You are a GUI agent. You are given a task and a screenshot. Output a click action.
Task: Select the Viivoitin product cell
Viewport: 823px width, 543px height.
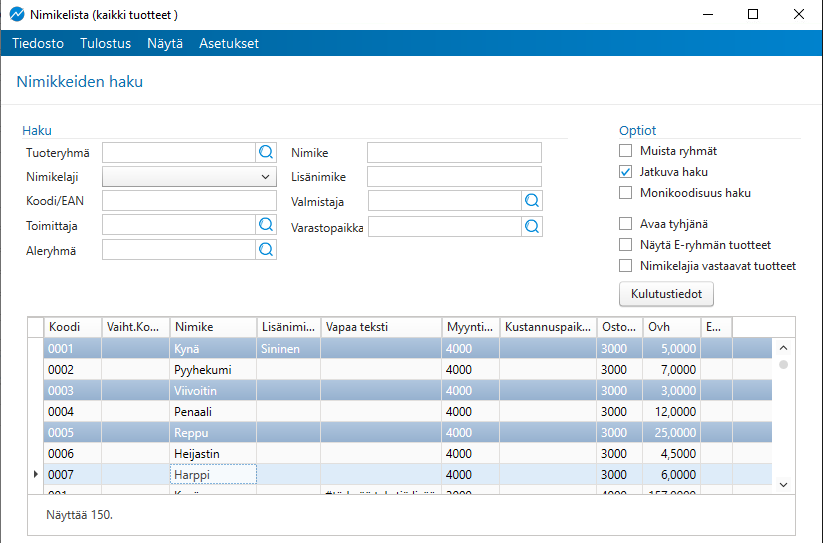[213, 390]
